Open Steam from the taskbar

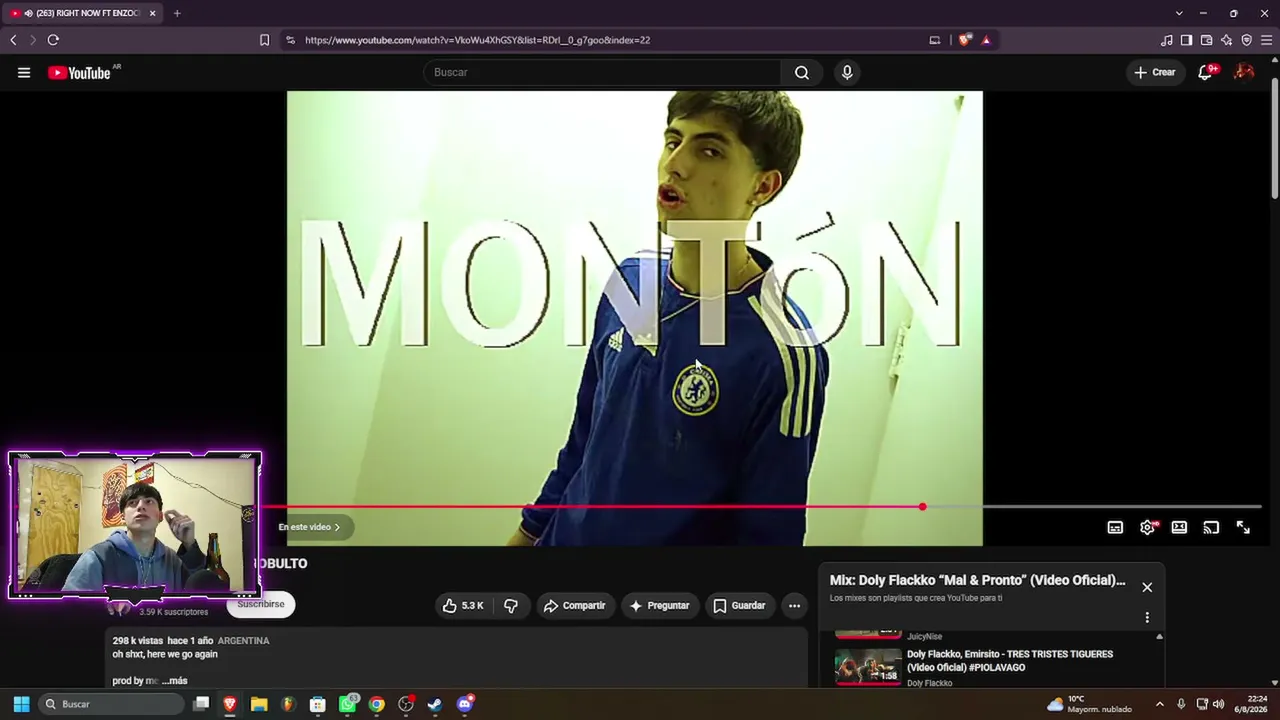click(435, 704)
